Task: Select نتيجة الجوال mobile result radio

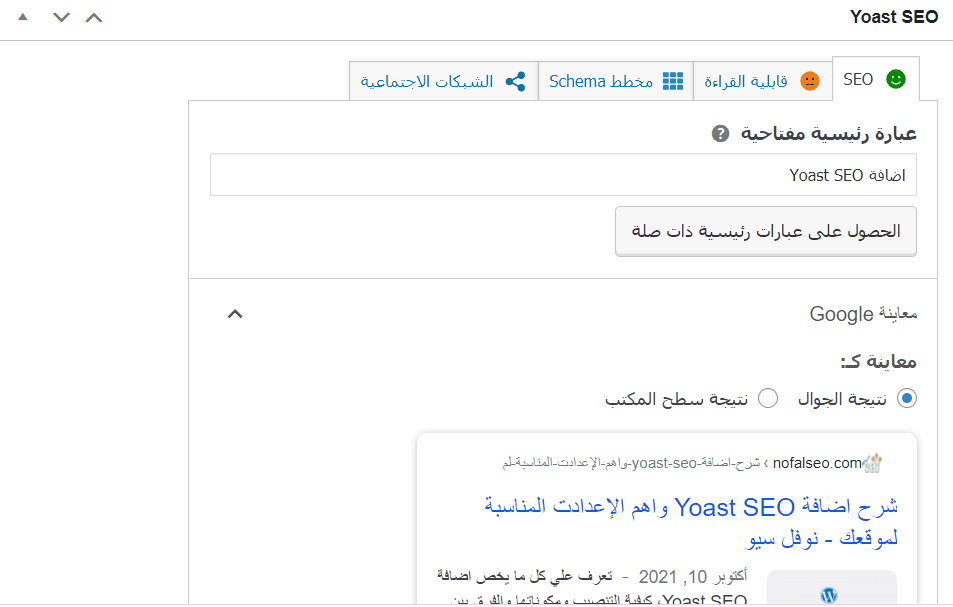Action: click(x=907, y=399)
